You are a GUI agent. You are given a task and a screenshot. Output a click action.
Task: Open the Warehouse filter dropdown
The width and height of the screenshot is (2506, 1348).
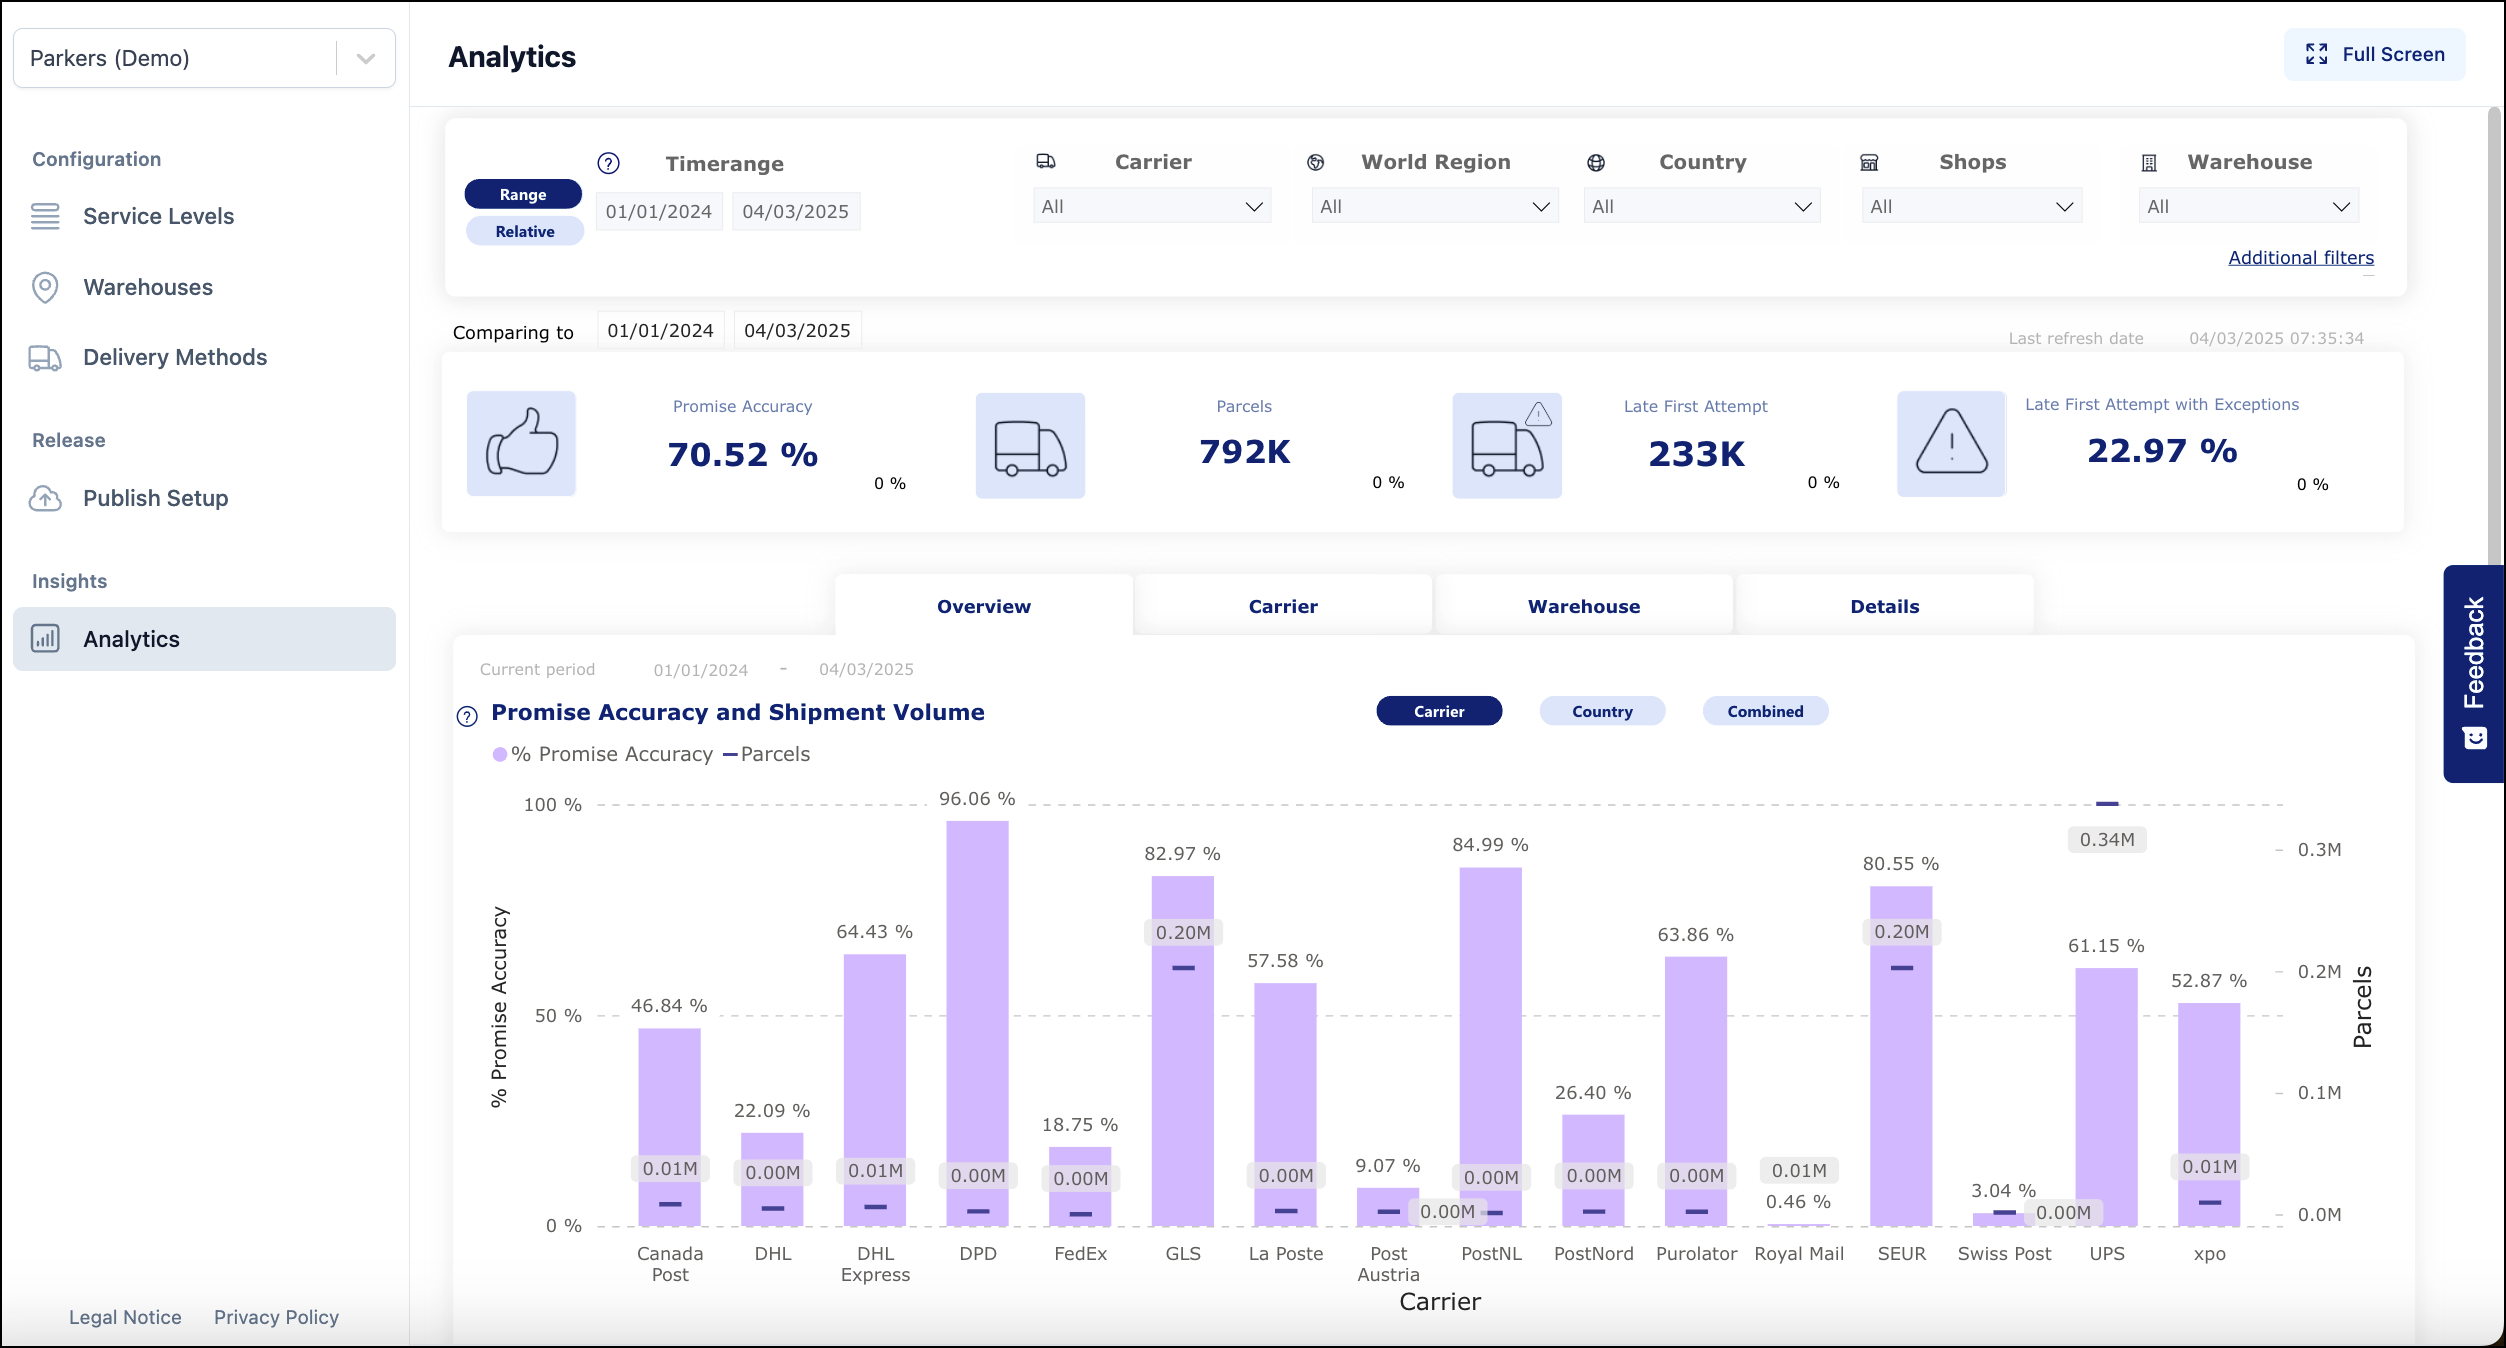(2249, 206)
